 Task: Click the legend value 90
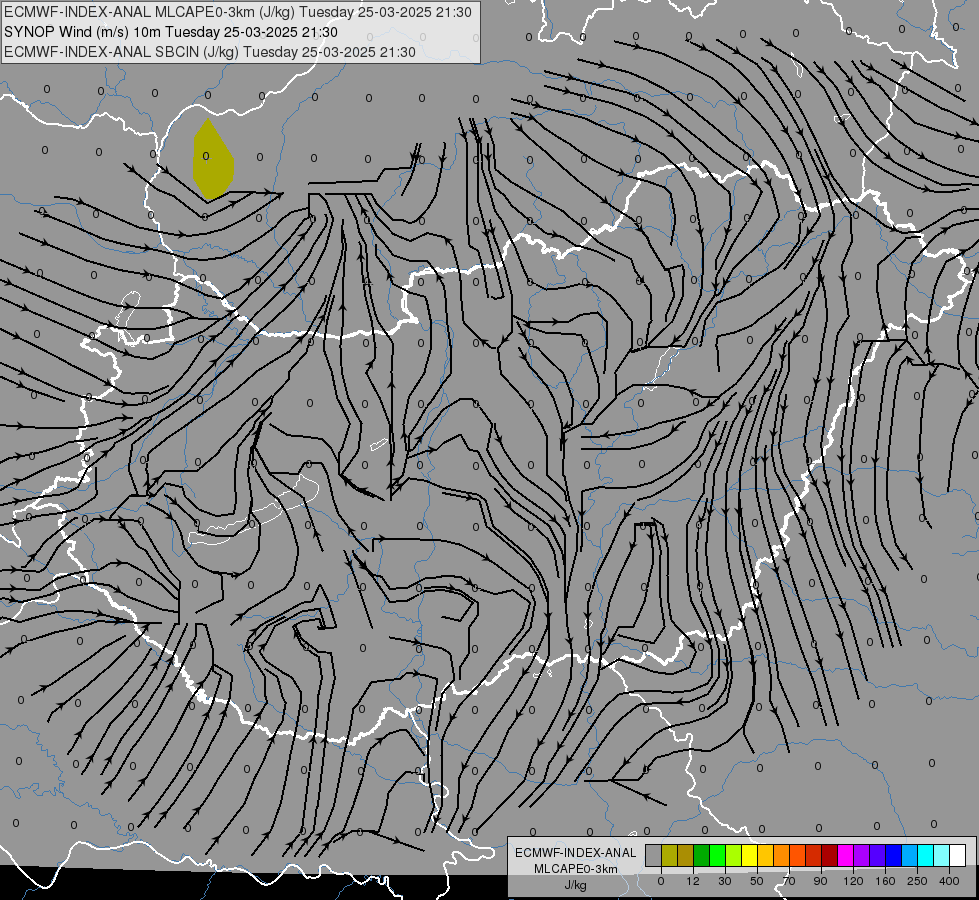pyautogui.click(x=820, y=881)
